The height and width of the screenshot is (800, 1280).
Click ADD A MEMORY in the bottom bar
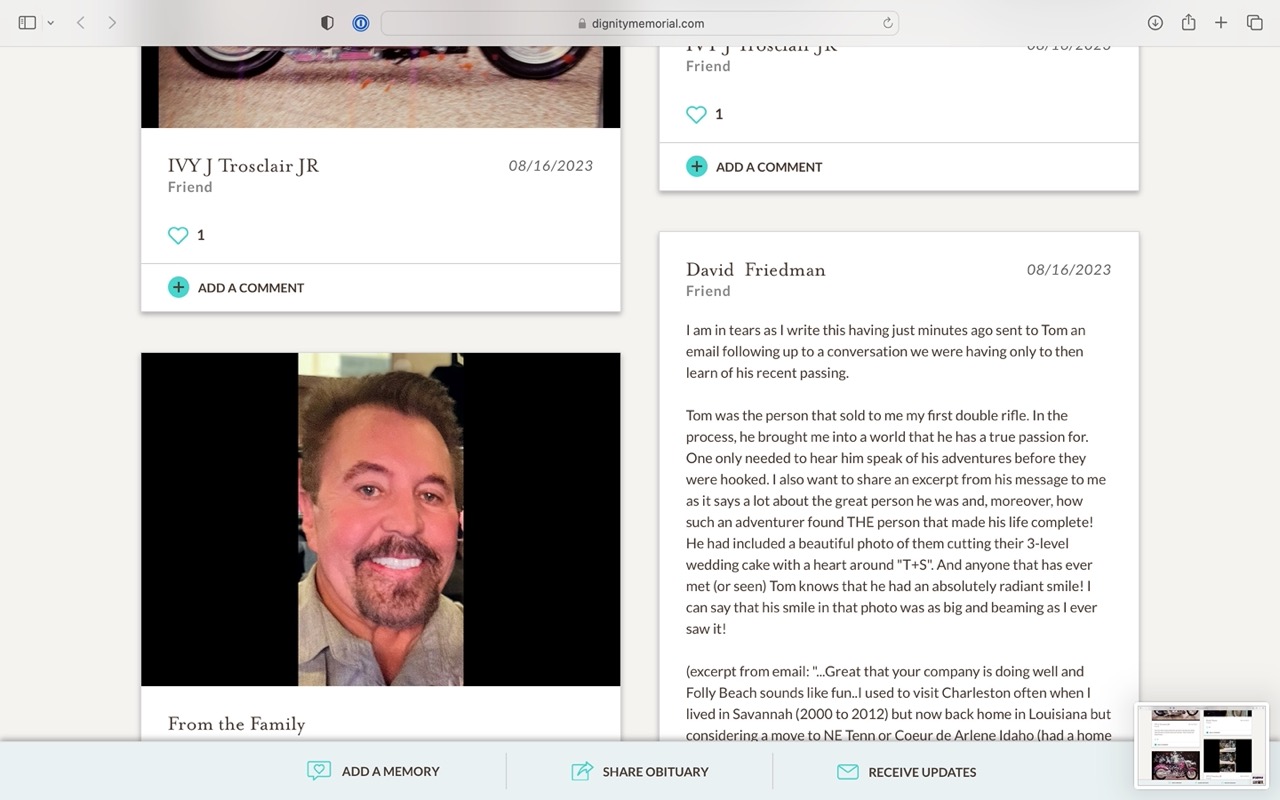pyautogui.click(x=391, y=772)
